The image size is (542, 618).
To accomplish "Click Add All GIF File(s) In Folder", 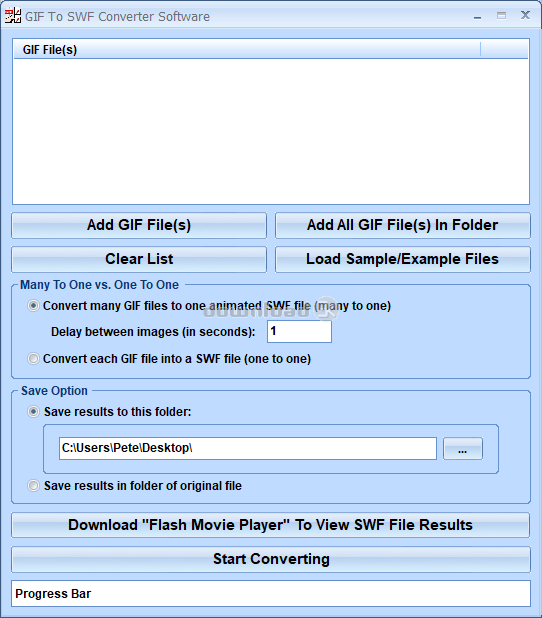I will (402, 225).
